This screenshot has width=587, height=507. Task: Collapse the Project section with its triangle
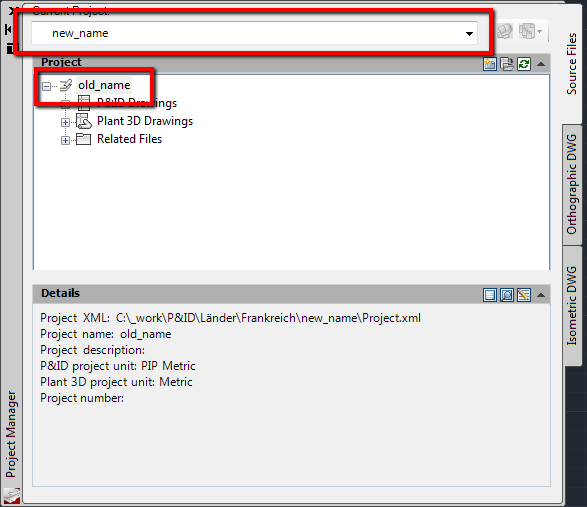point(541,64)
